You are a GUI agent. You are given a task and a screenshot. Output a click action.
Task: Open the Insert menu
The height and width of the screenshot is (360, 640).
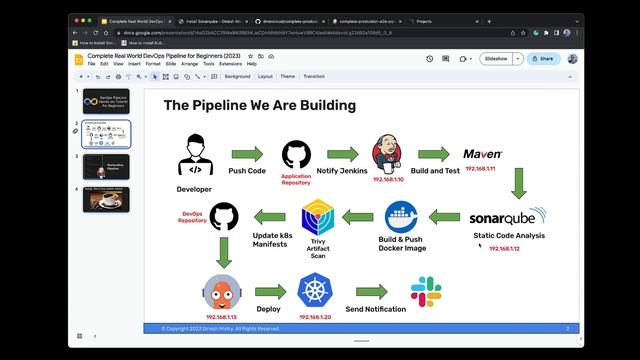pos(134,64)
